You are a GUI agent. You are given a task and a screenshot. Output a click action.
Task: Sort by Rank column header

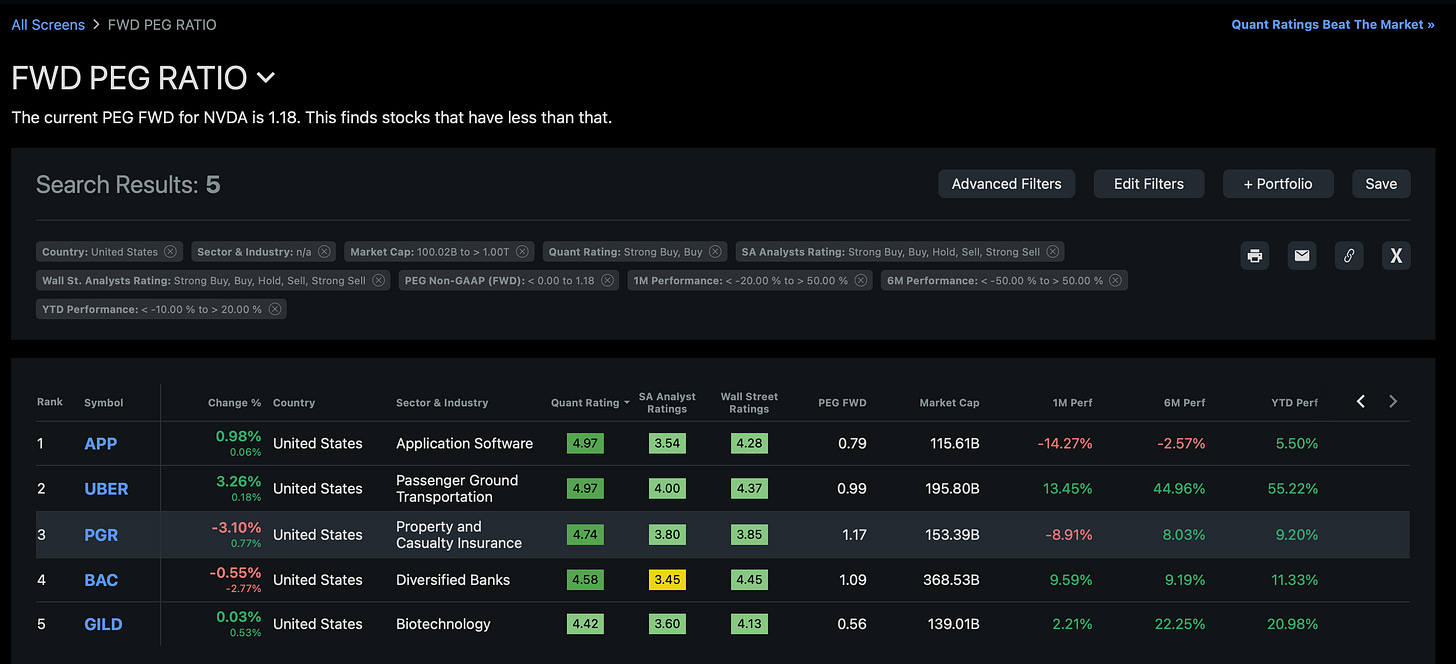pyautogui.click(x=50, y=402)
